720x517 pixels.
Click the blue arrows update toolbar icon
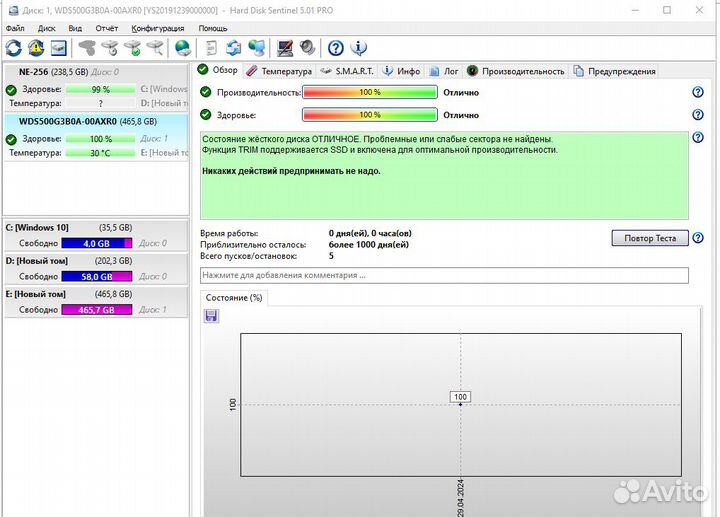click(x=234, y=48)
